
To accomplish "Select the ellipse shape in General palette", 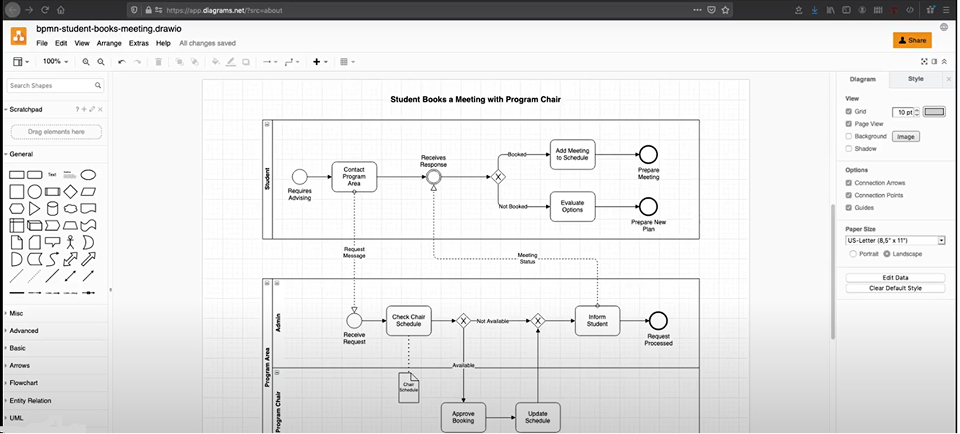I will 88,174.
